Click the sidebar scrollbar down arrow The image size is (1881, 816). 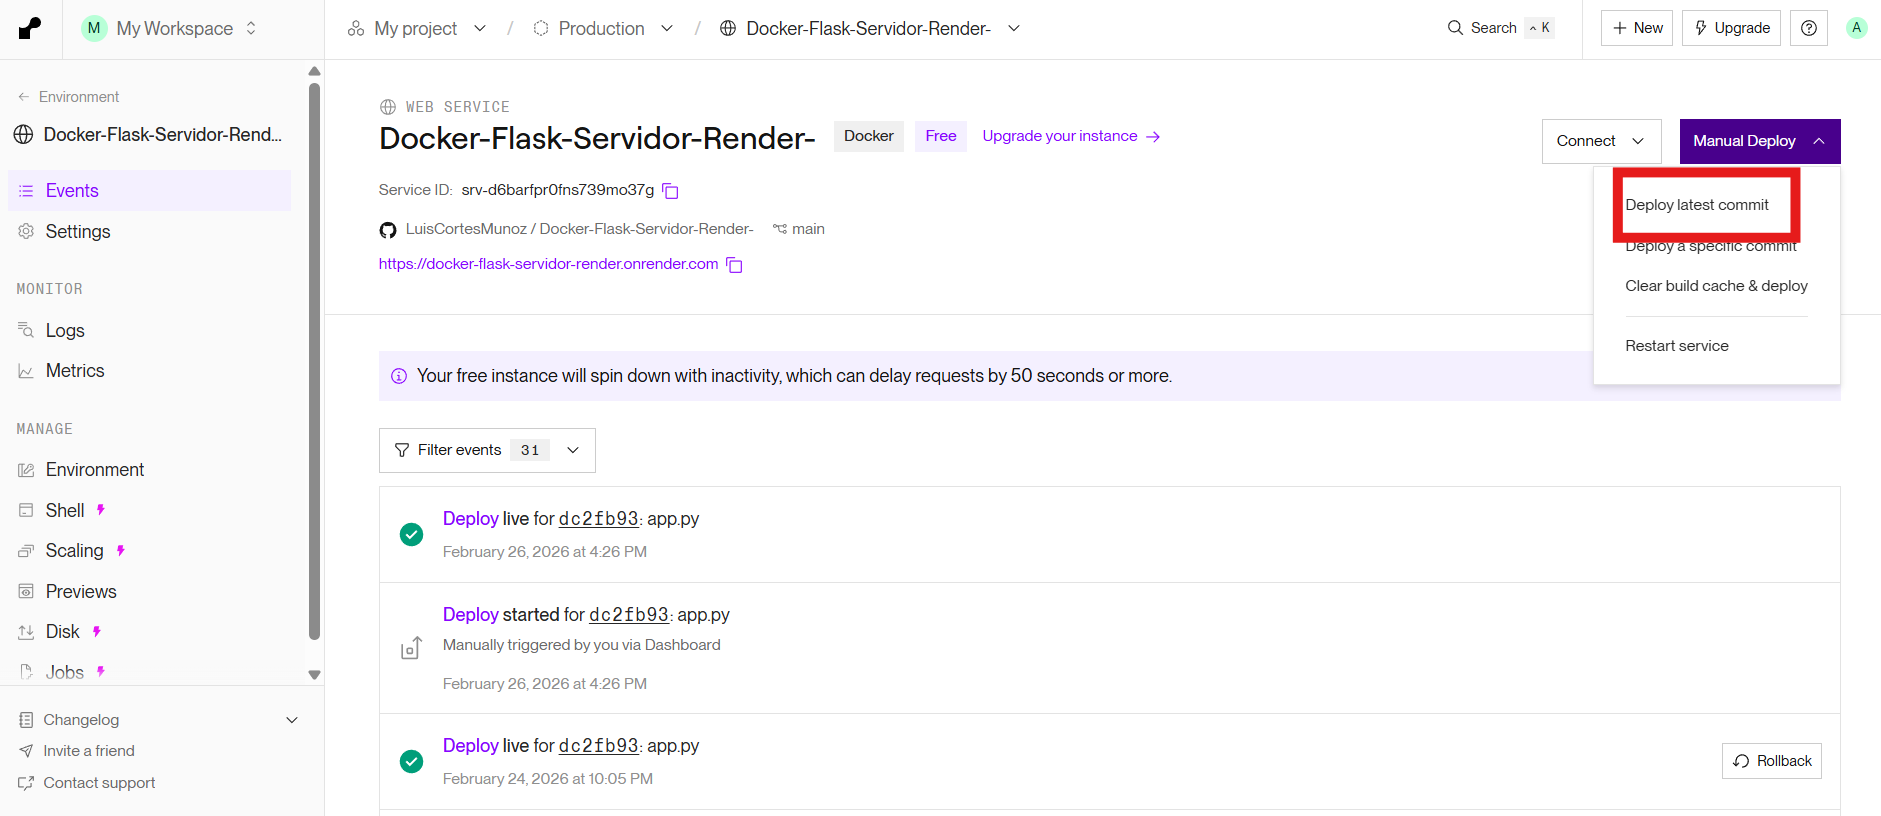pyautogui.click(x=314, y=675)
